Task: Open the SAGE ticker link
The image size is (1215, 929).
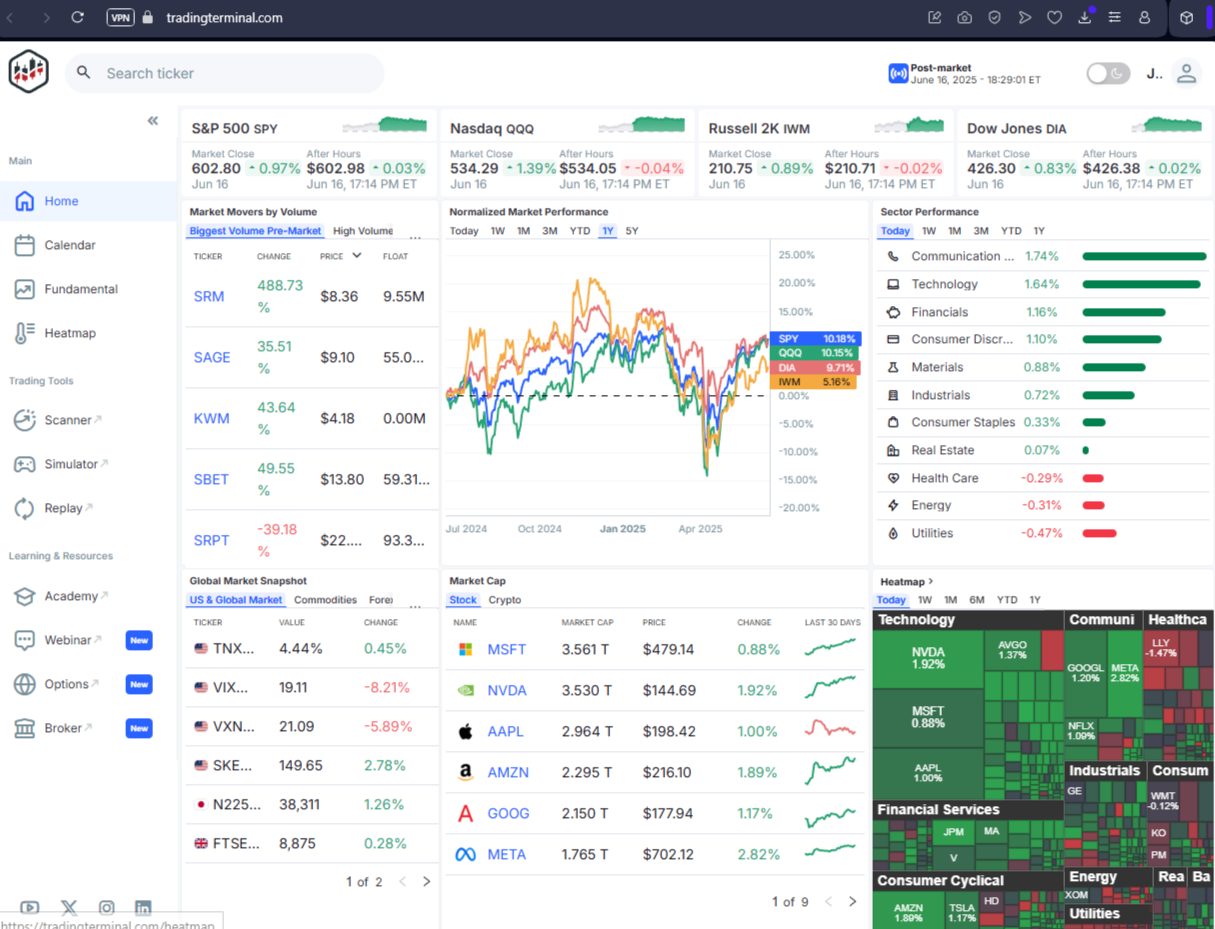Action: click(x=212, y=357)
